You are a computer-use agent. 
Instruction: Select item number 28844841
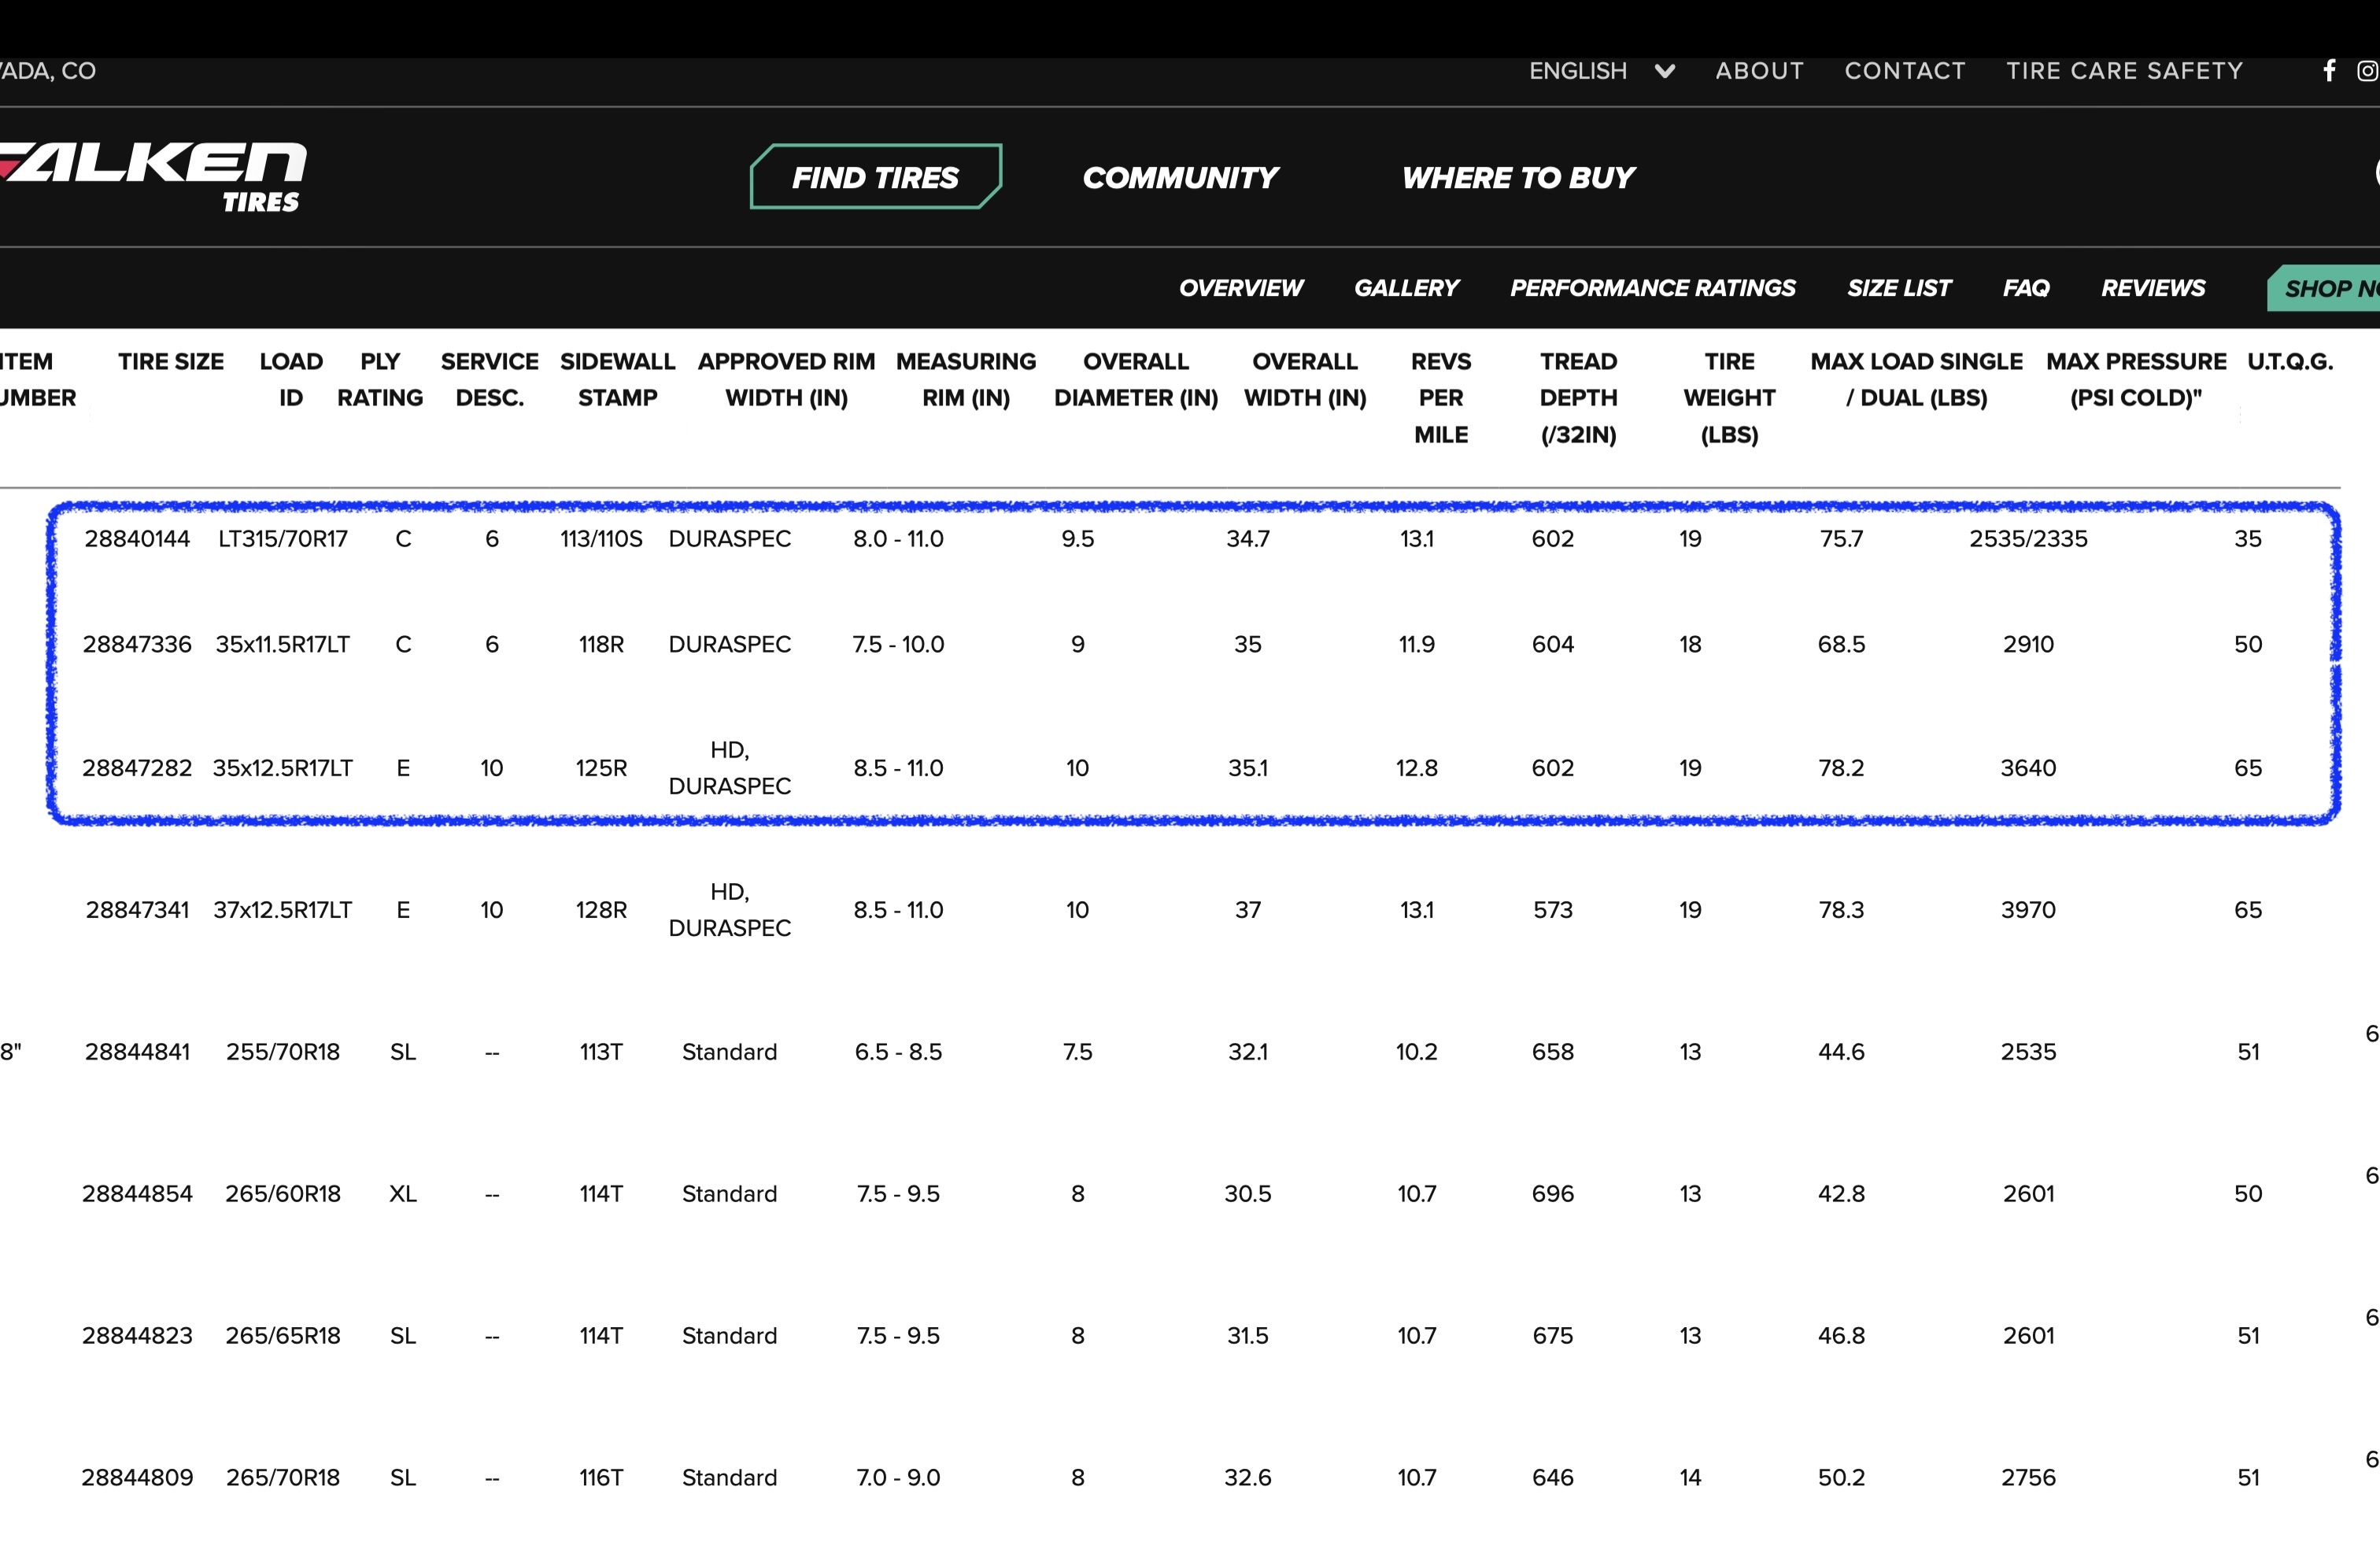point(137,1053)
